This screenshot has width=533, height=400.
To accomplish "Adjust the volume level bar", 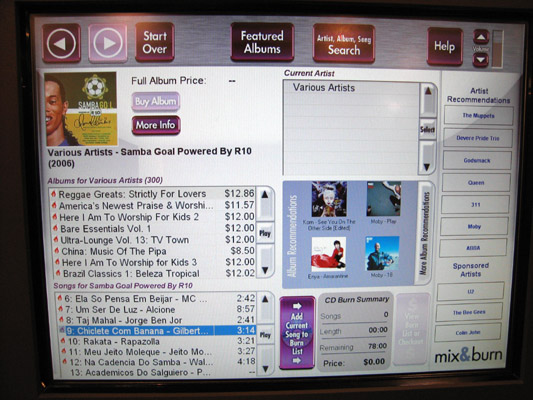I will [498, 49].
